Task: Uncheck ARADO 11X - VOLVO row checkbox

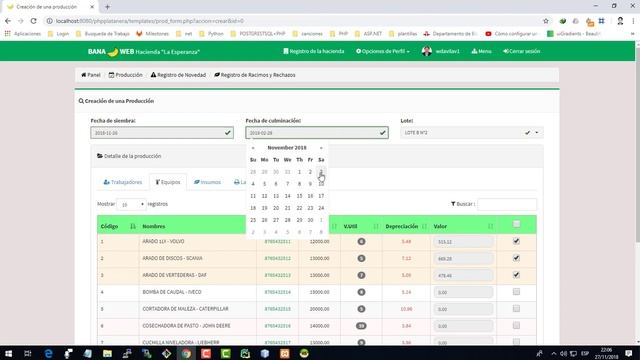Action: (x=516, y=241)
